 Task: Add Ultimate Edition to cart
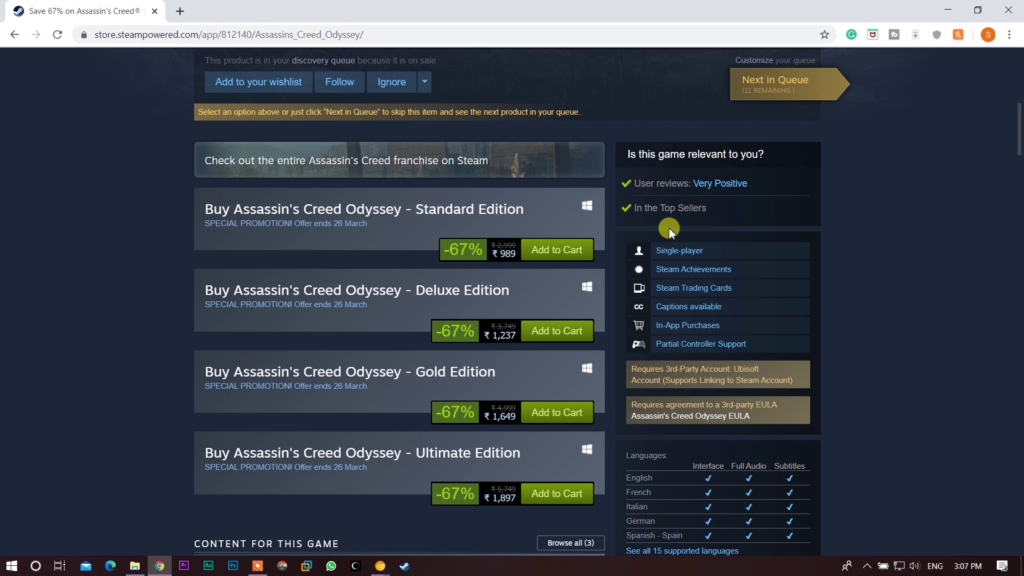pos(557,494)
